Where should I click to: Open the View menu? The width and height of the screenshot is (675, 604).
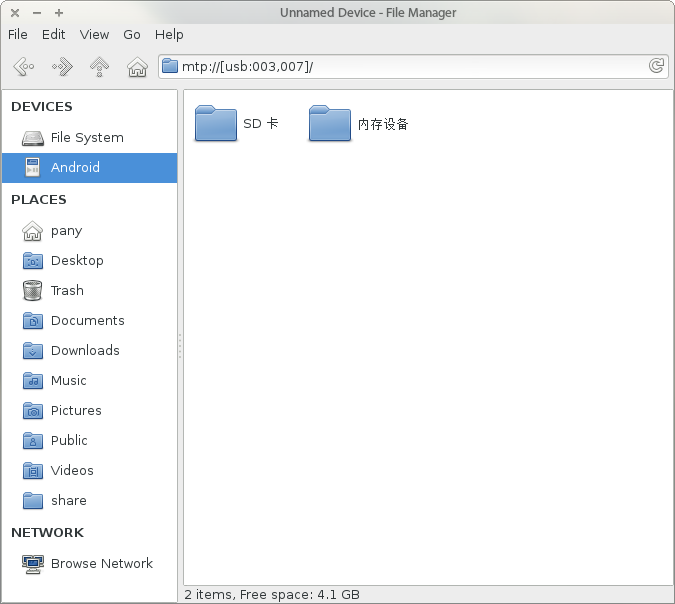click(94, 34)
